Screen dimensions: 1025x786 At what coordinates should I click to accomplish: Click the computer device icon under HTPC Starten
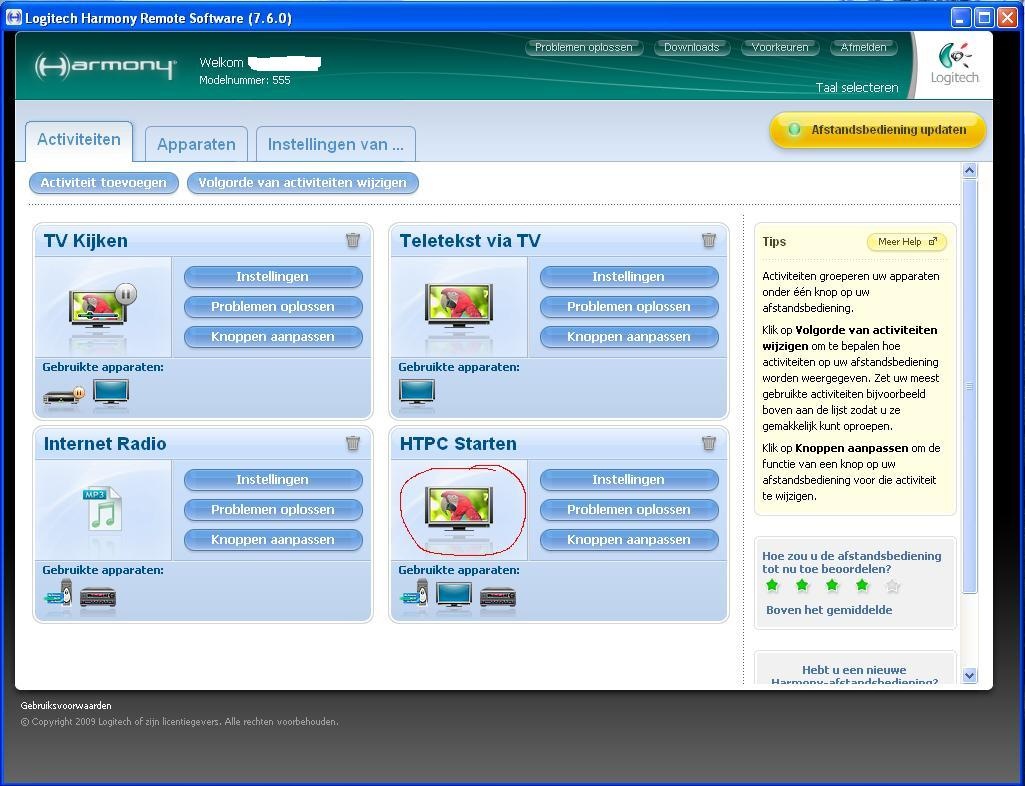pos(414,594)
